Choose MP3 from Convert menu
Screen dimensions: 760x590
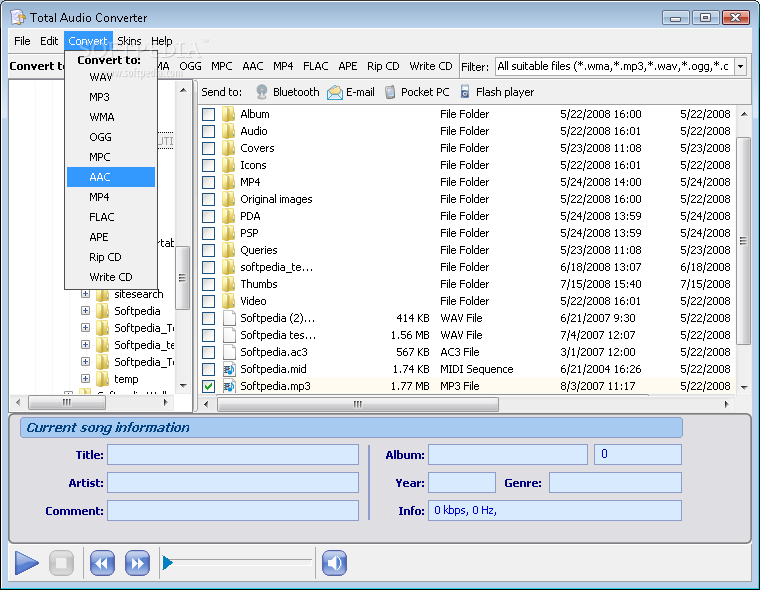(111, 97)
